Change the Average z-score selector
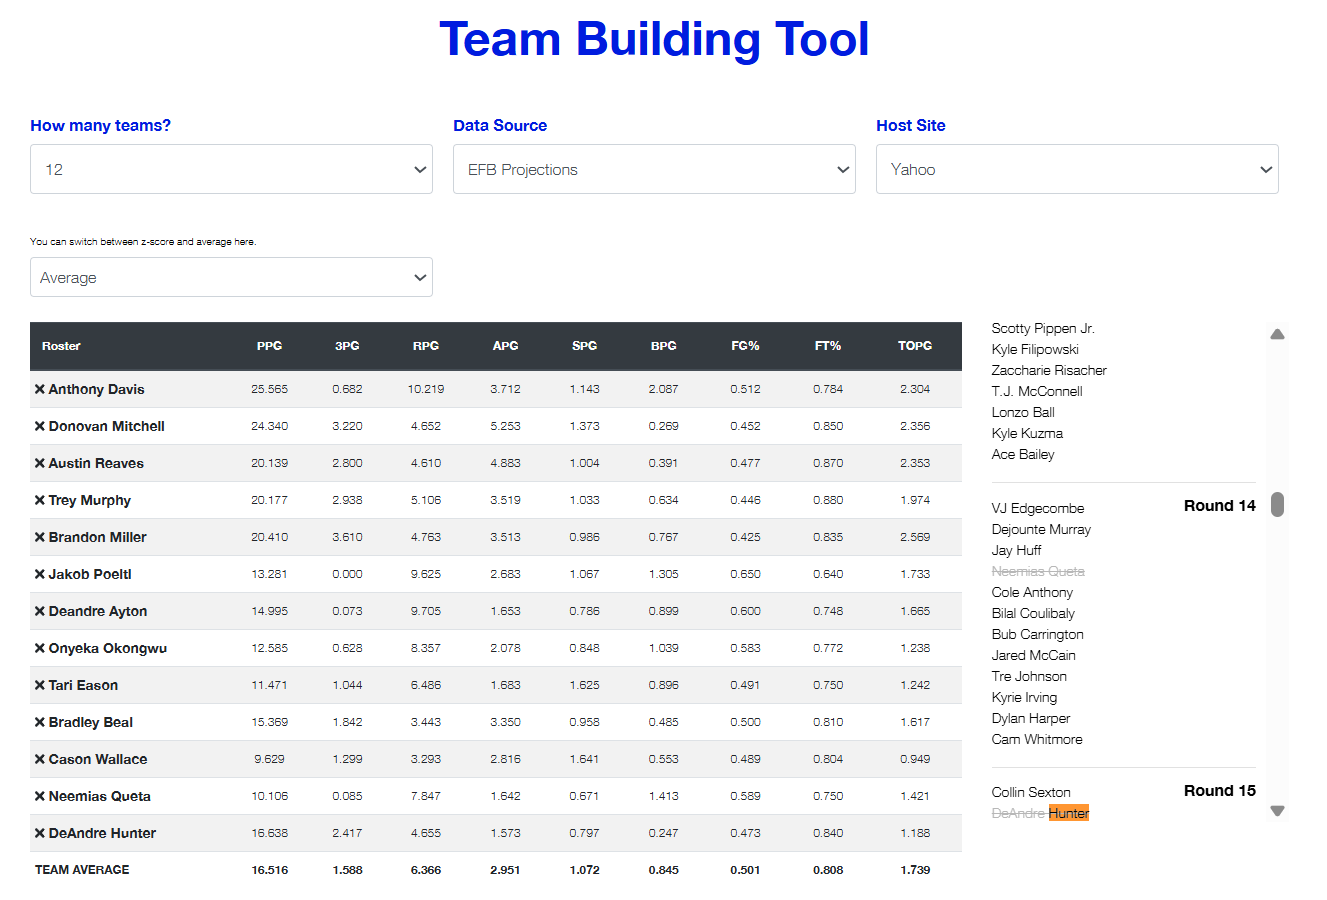This screenshot has height=900, width=1327. coord(231,277)
